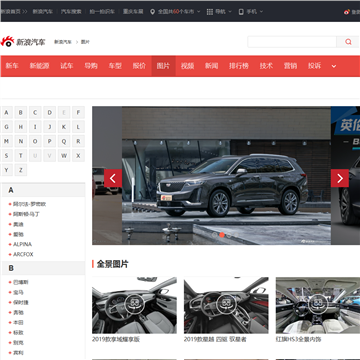Advance carousel with right arrow
Screen dimensions: 360x360
pyautogui.click(x=340, y=178)
